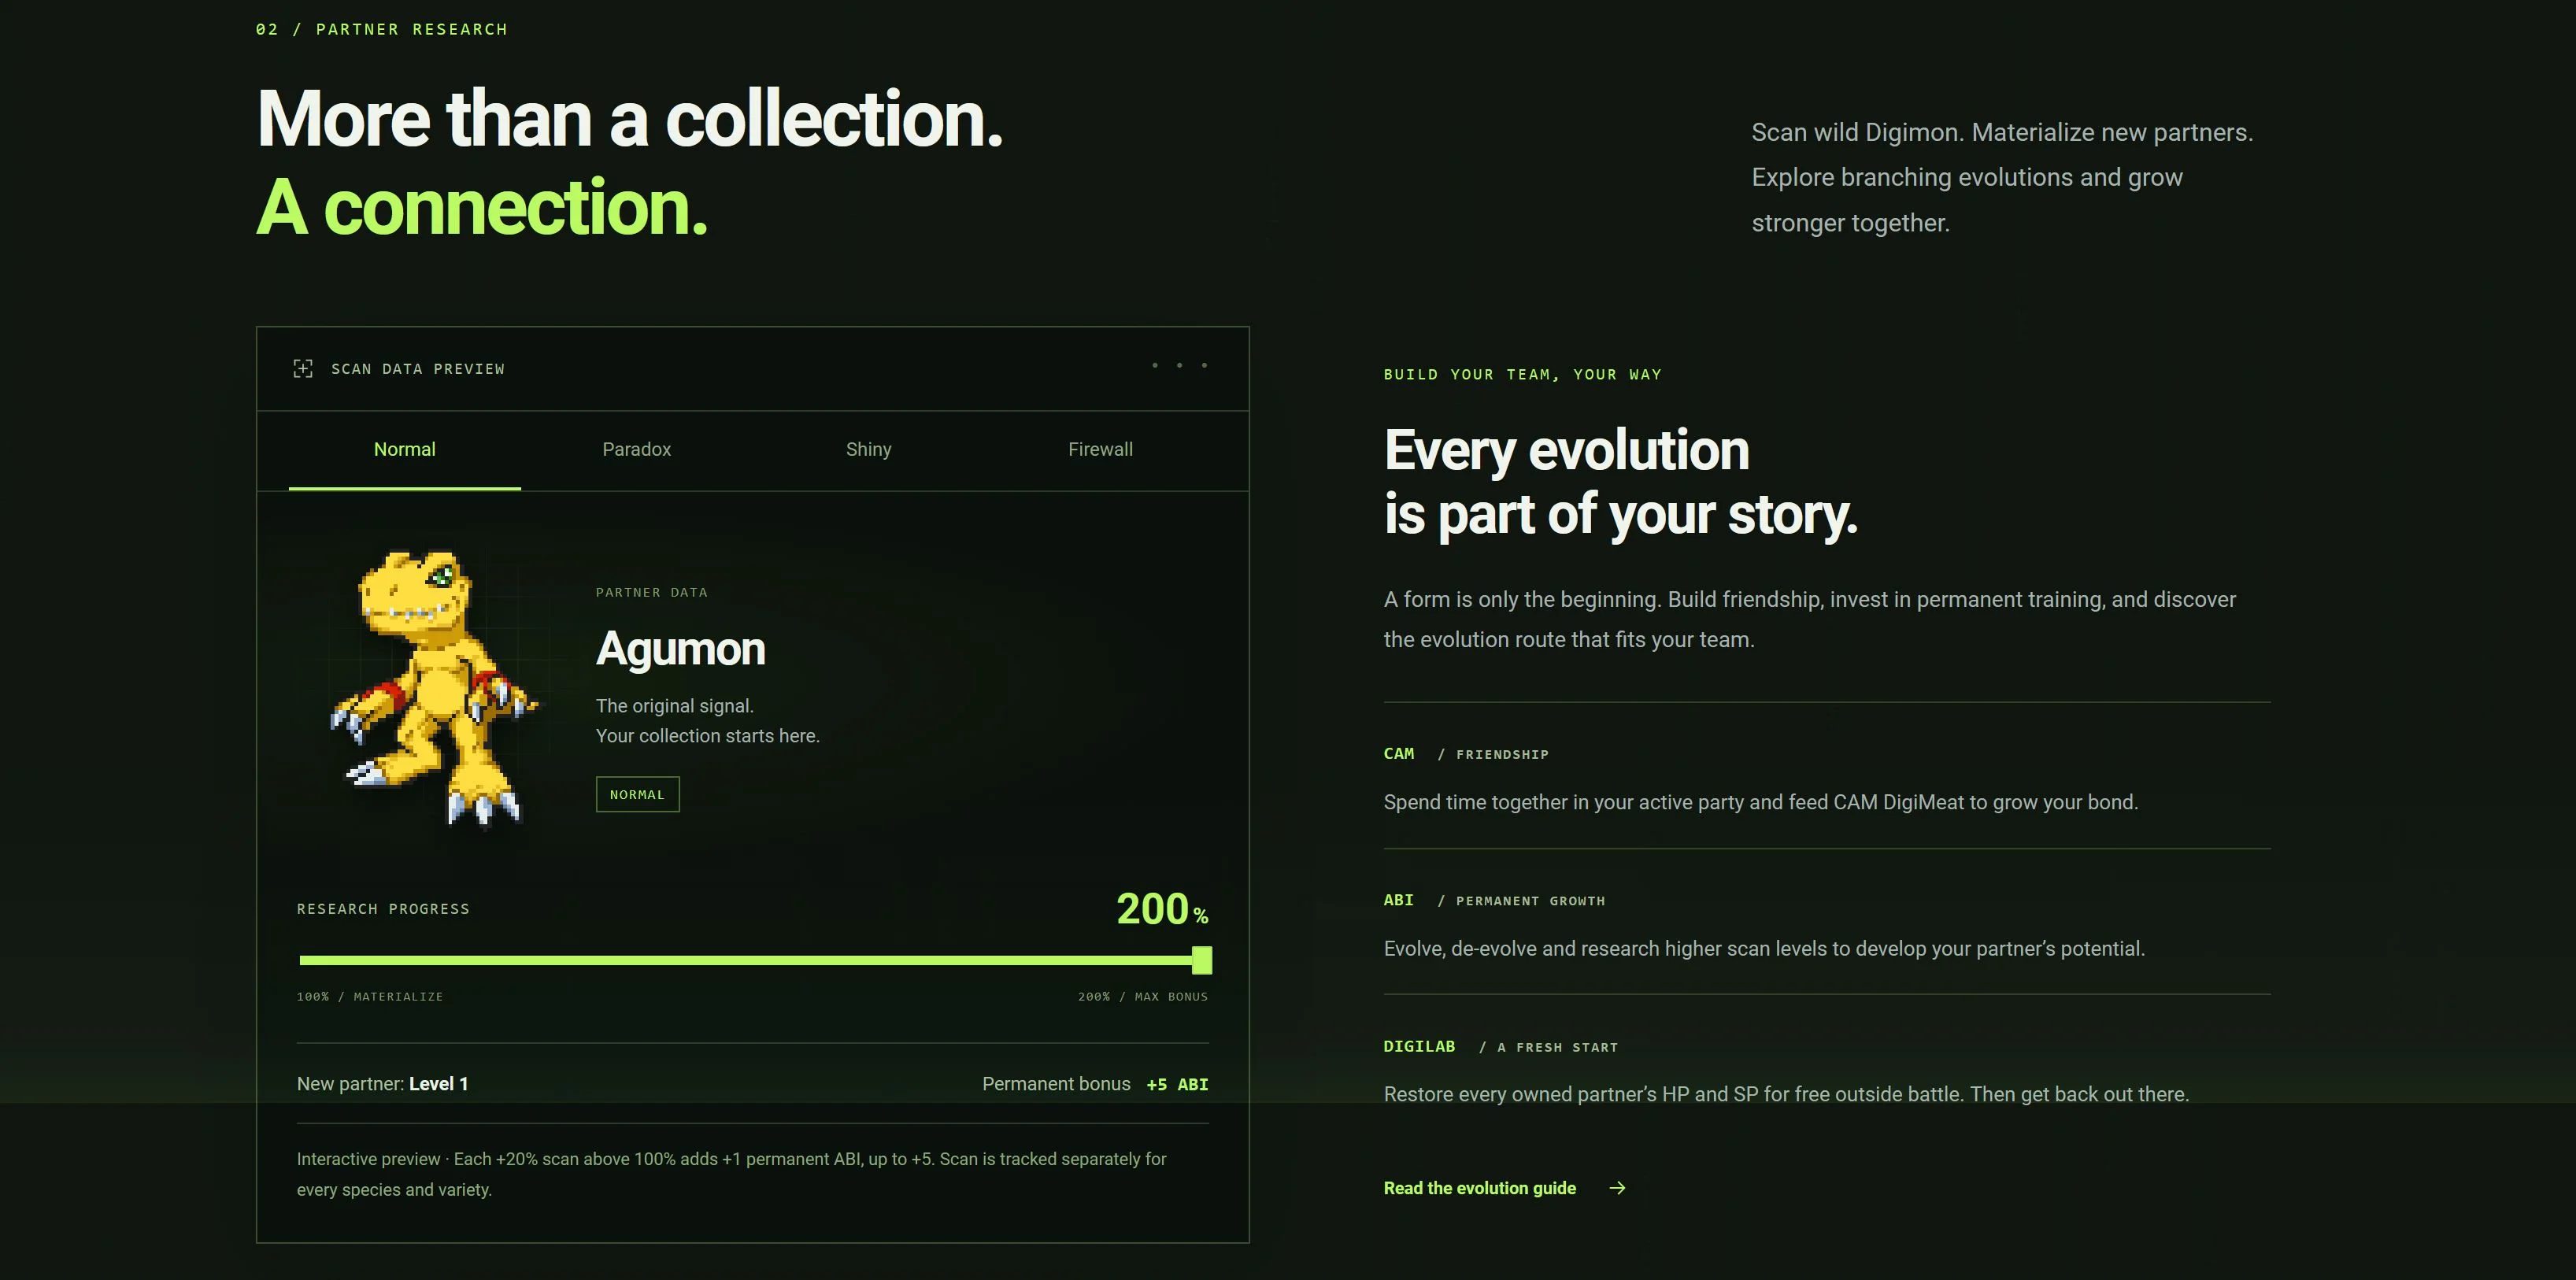Click the Agumon name heading
The image size is (2576, 1280).
(x=681, y=649)
